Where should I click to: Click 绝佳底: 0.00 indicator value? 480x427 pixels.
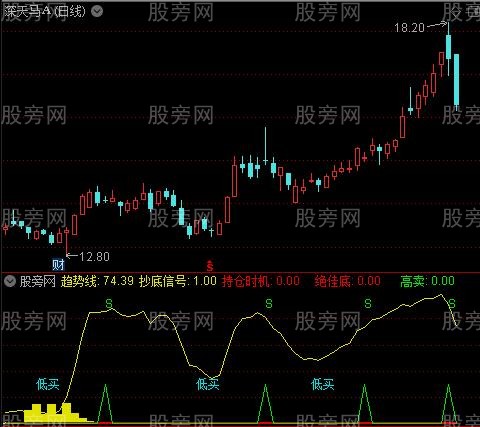click(x=347, y=281)
